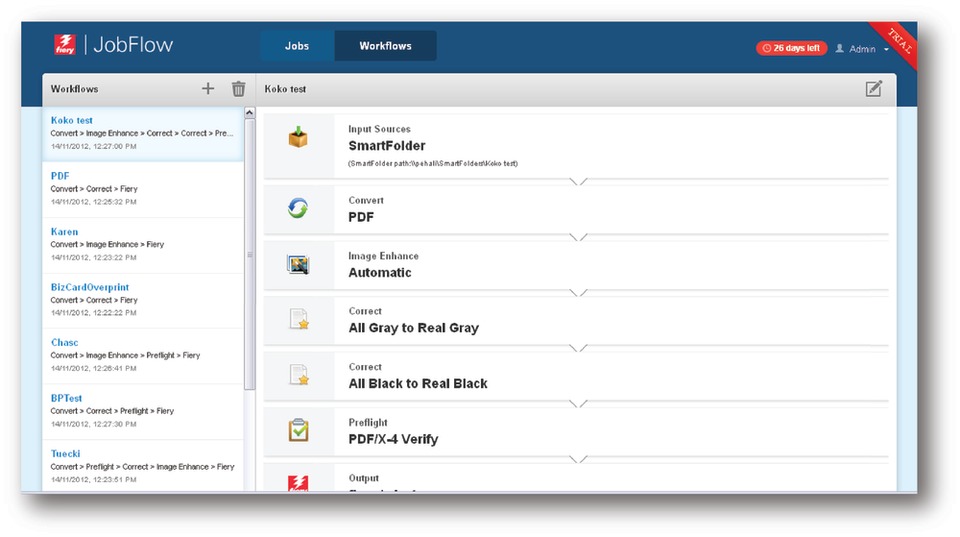The width and height of the screenshot is (960, 537).
Task: Click BPTest's 12:27:30 PM timestamp
Action: (94, 424)
